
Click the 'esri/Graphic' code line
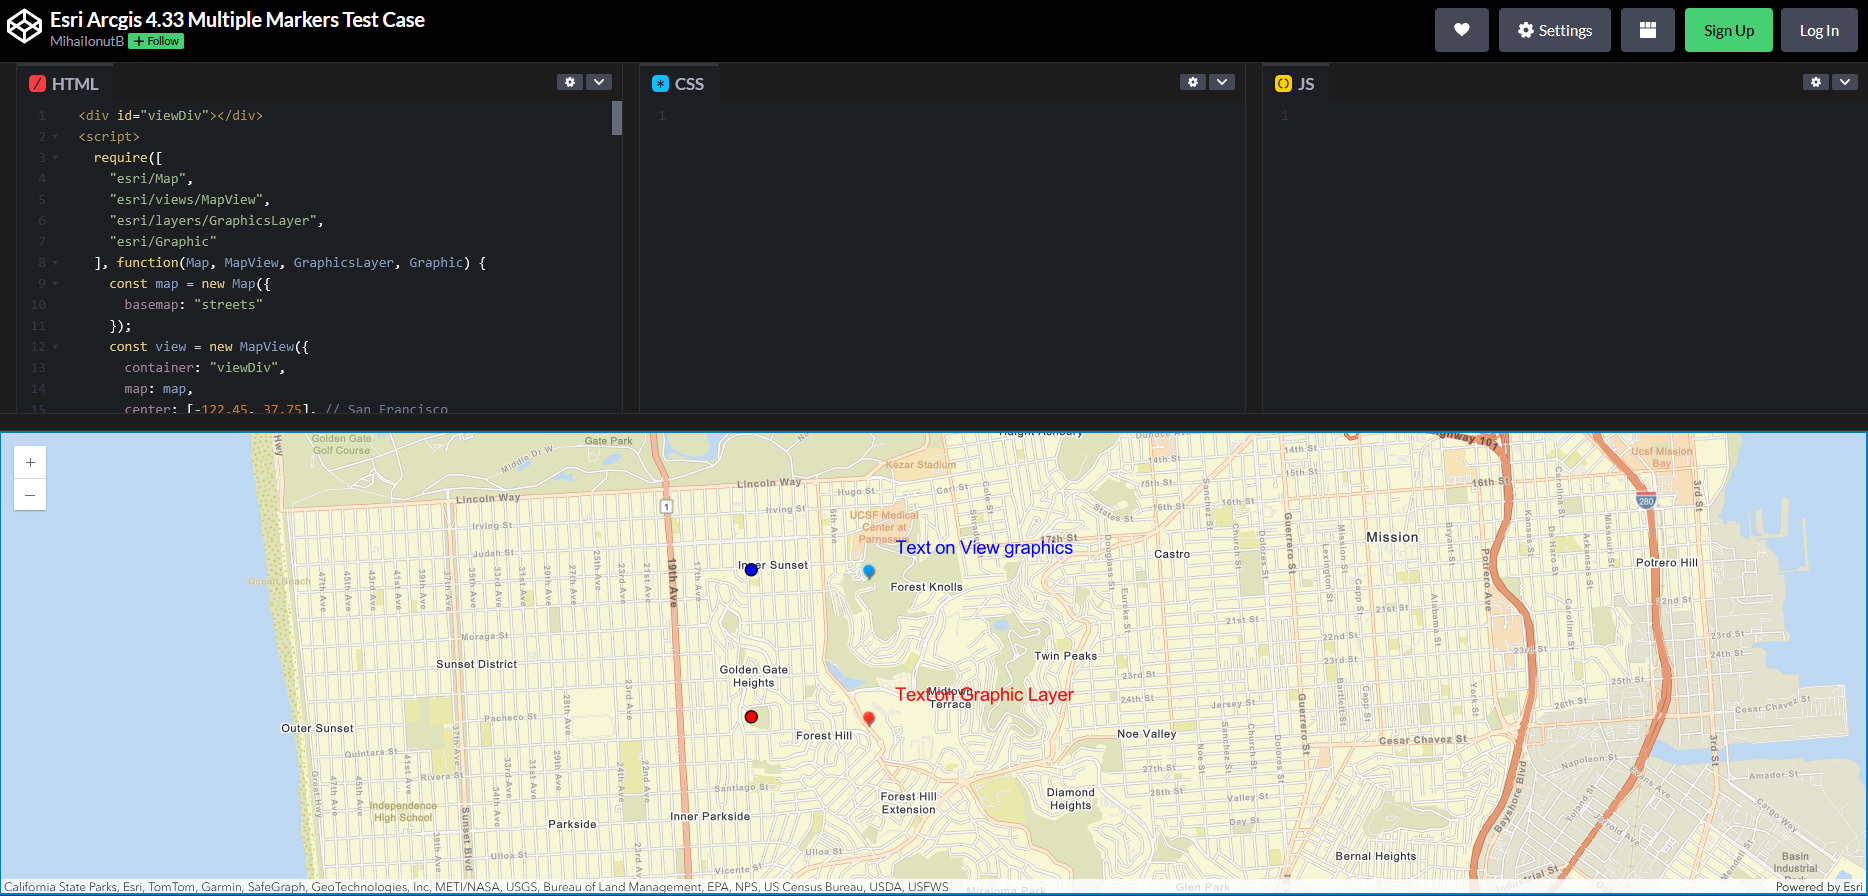pos(163,242)
